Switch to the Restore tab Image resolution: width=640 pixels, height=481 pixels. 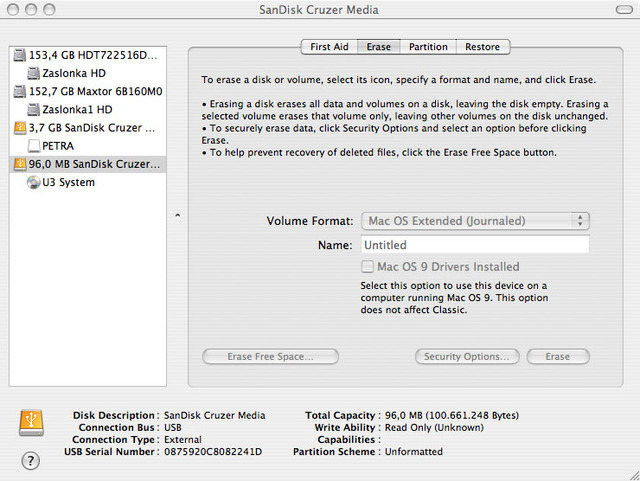click(x=482, y=47)
